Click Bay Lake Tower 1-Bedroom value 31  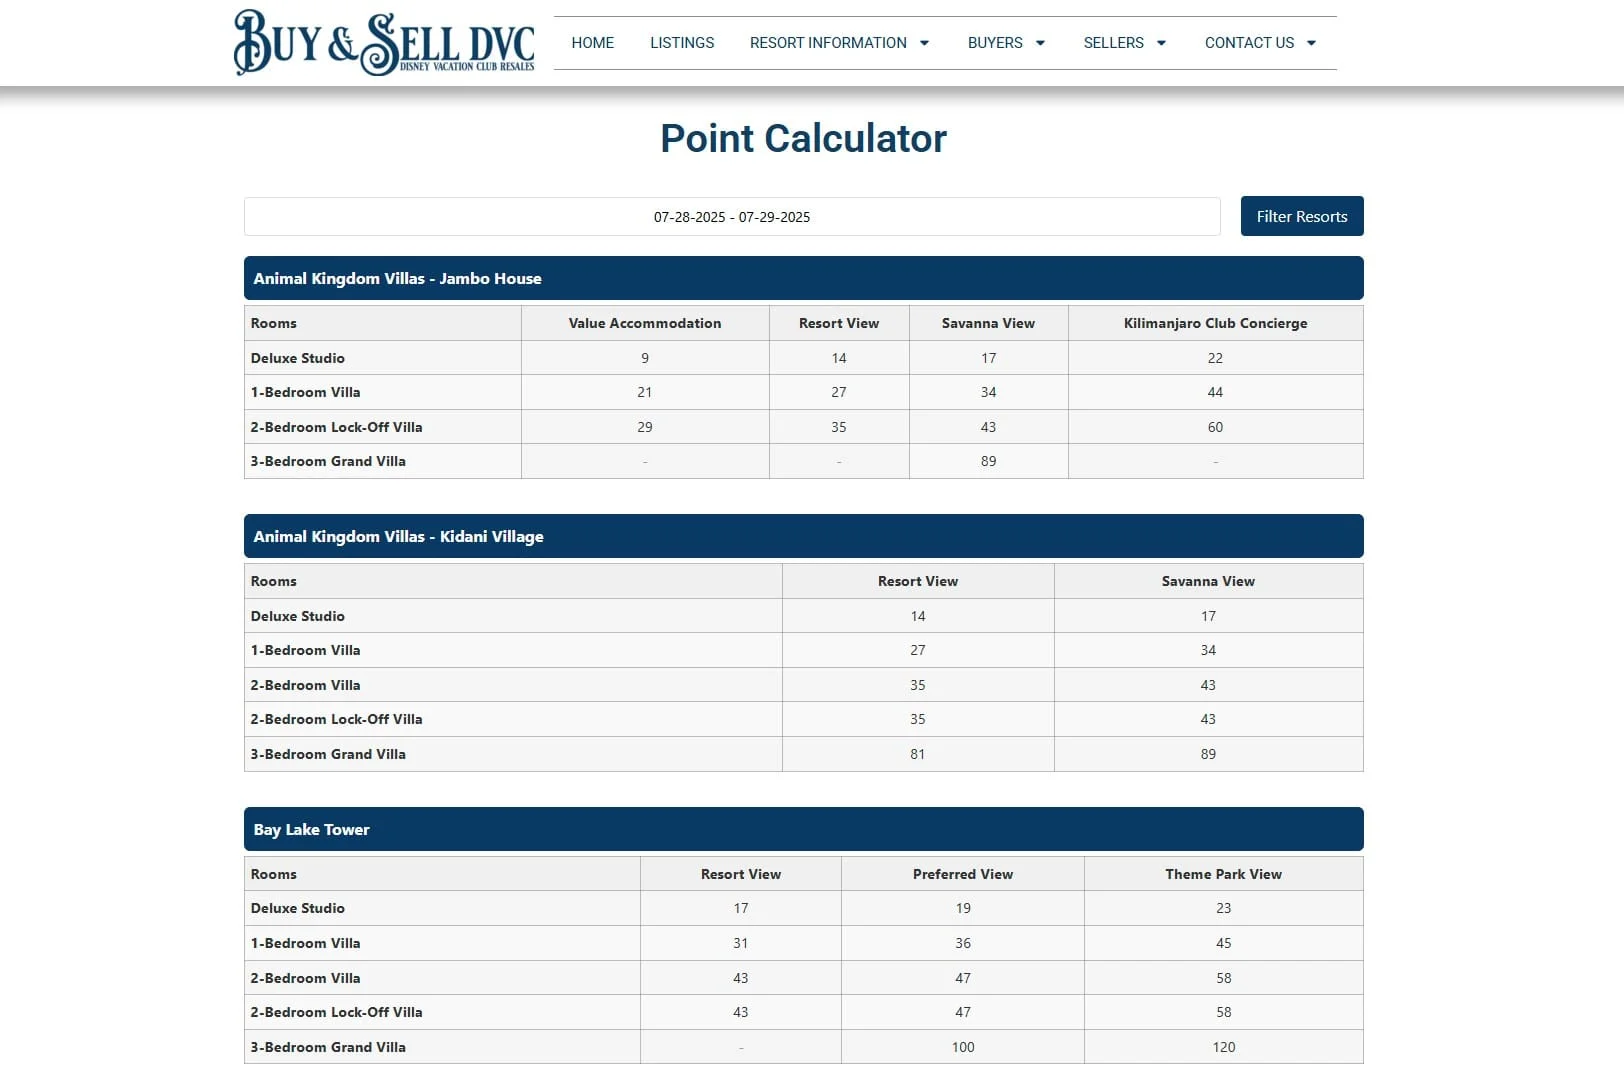point(741,943)
